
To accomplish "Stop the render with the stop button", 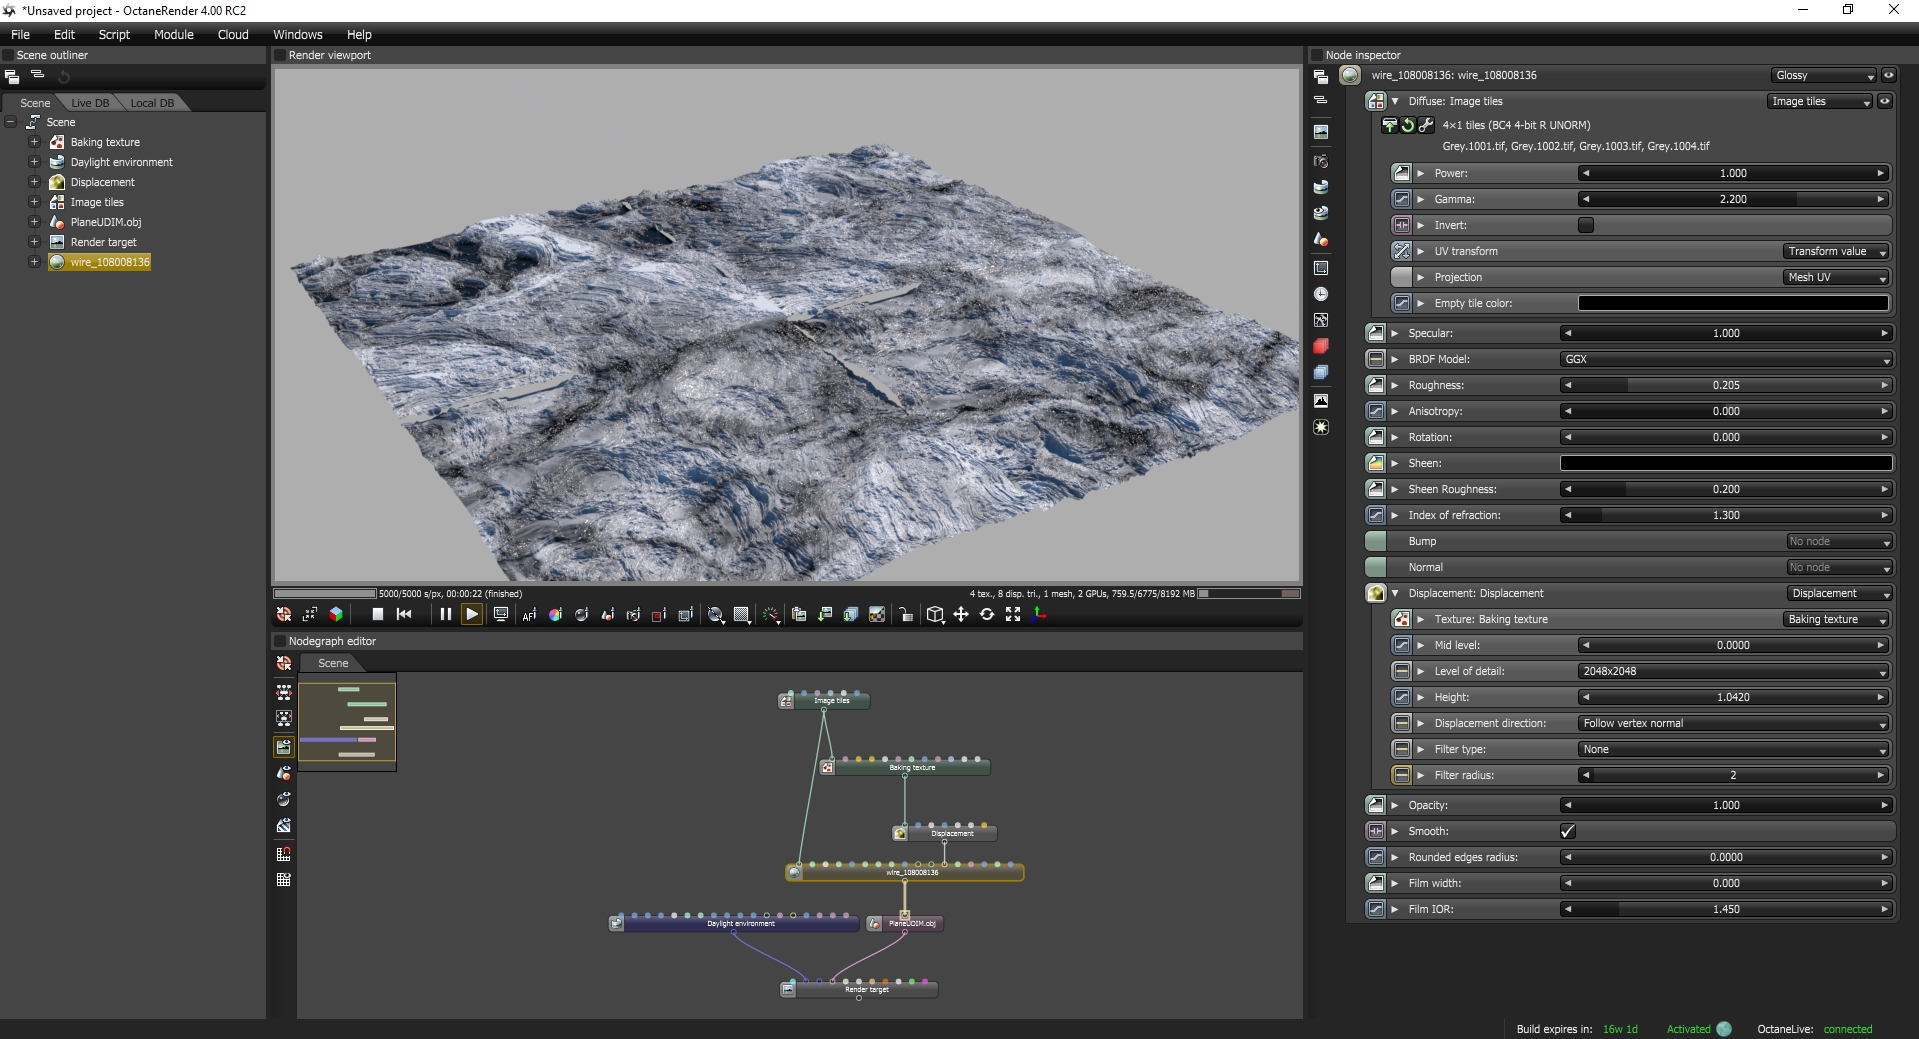I will click(378, 614).
